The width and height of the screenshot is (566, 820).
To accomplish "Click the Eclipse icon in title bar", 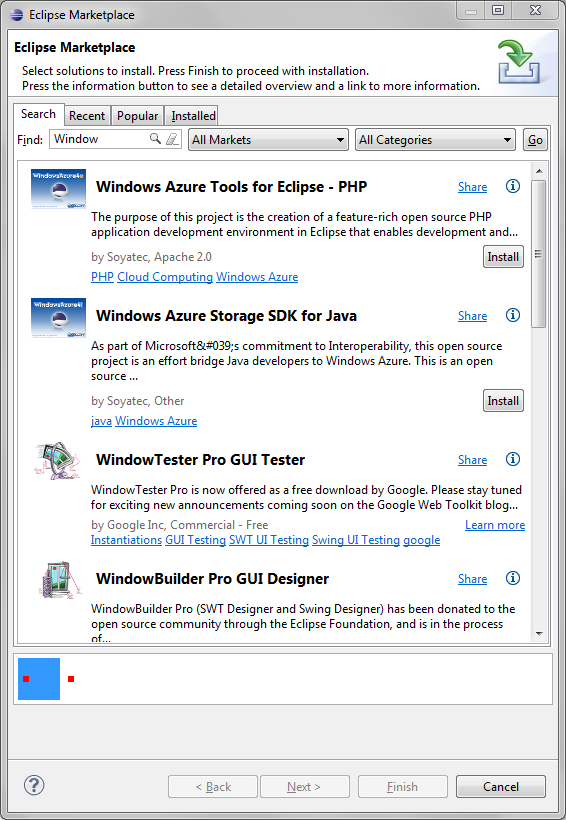I will 17,15.
